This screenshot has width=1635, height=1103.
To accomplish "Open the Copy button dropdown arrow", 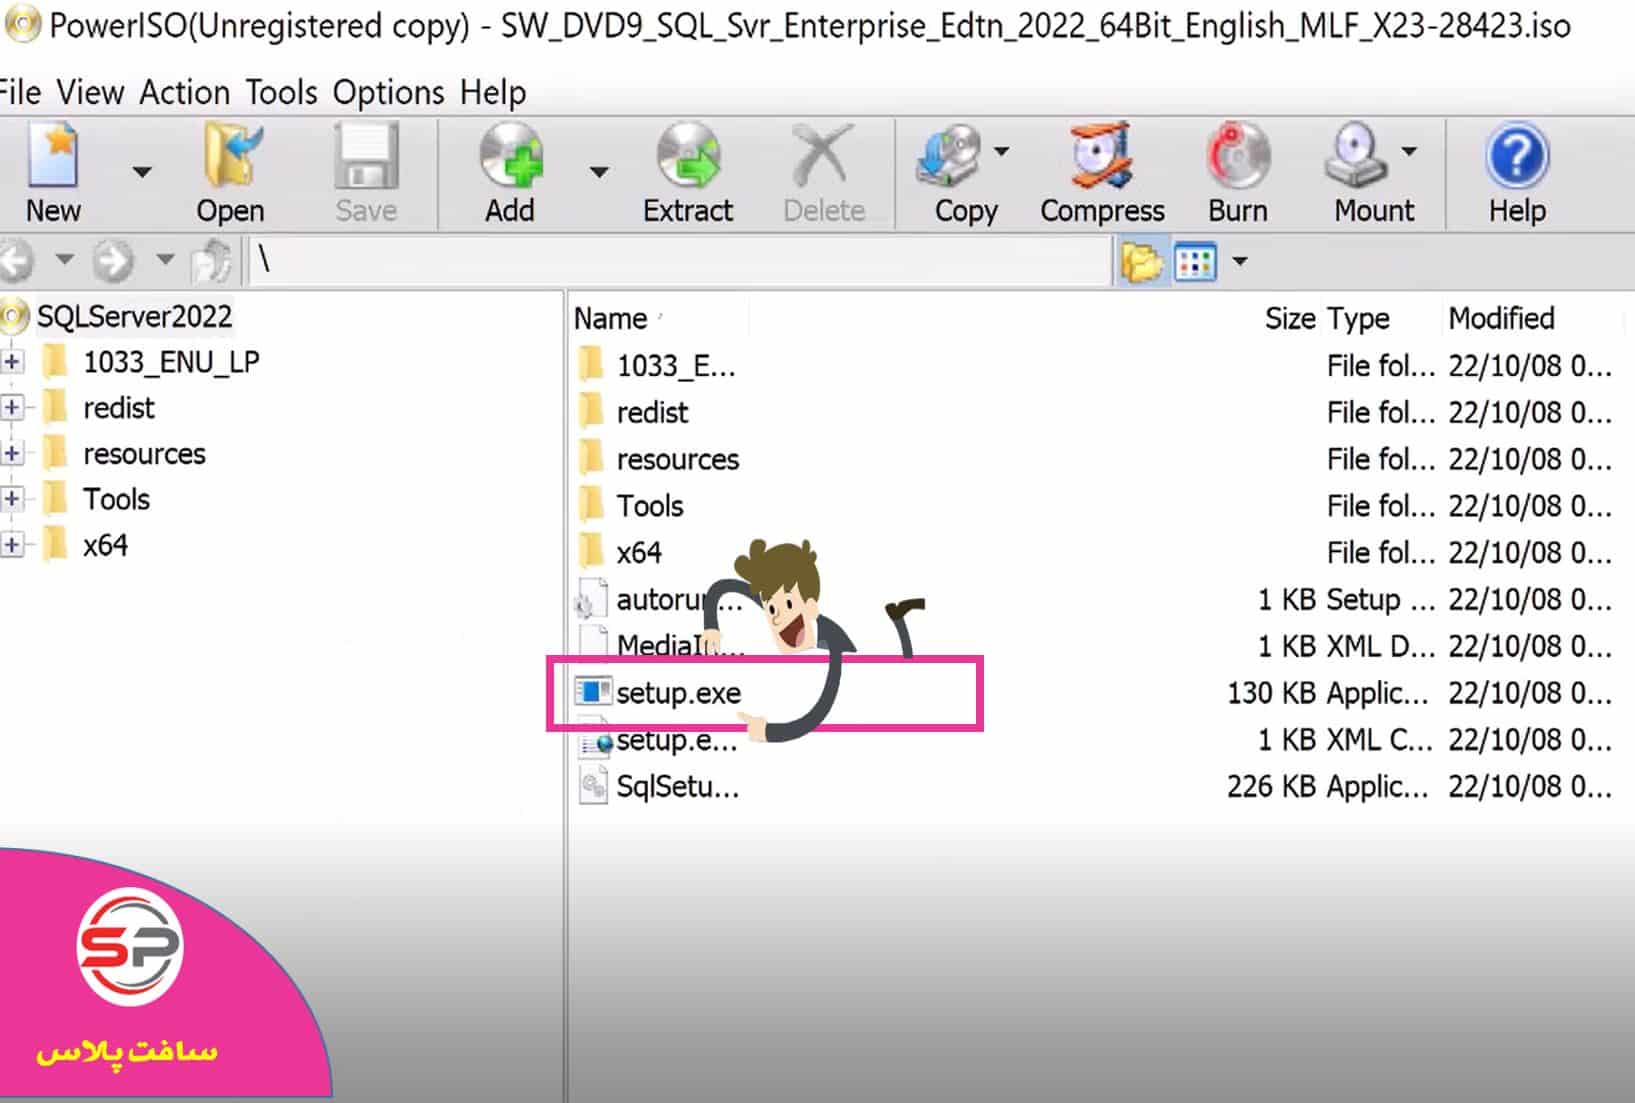I will click(1001, 151).
